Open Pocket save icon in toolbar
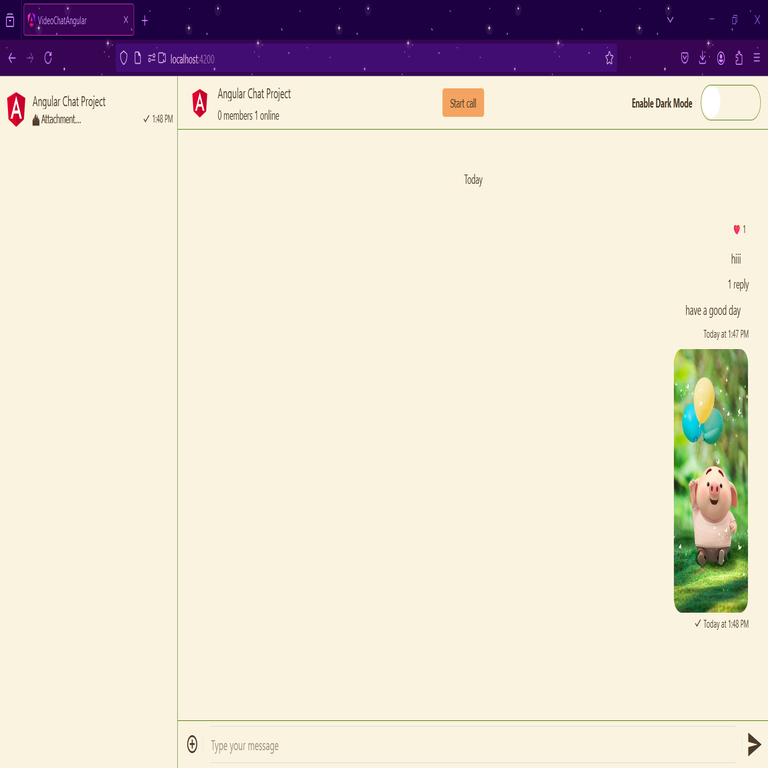The image size is (768, 768). [x=685, y=58]
